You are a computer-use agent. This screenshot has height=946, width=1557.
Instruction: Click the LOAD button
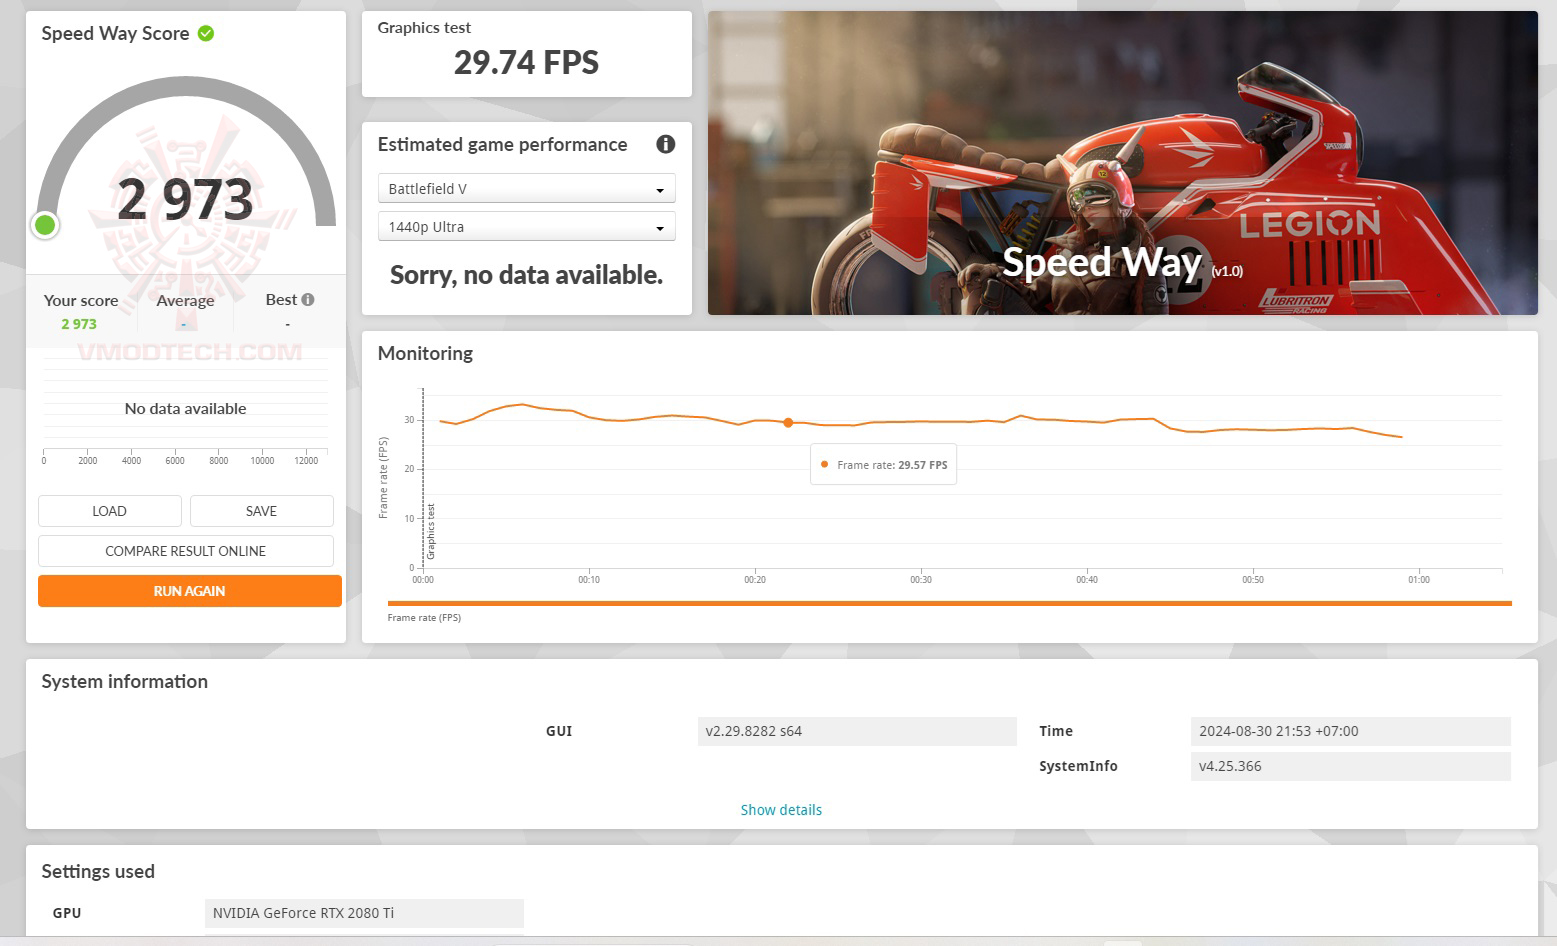click(x=110, y=511)
